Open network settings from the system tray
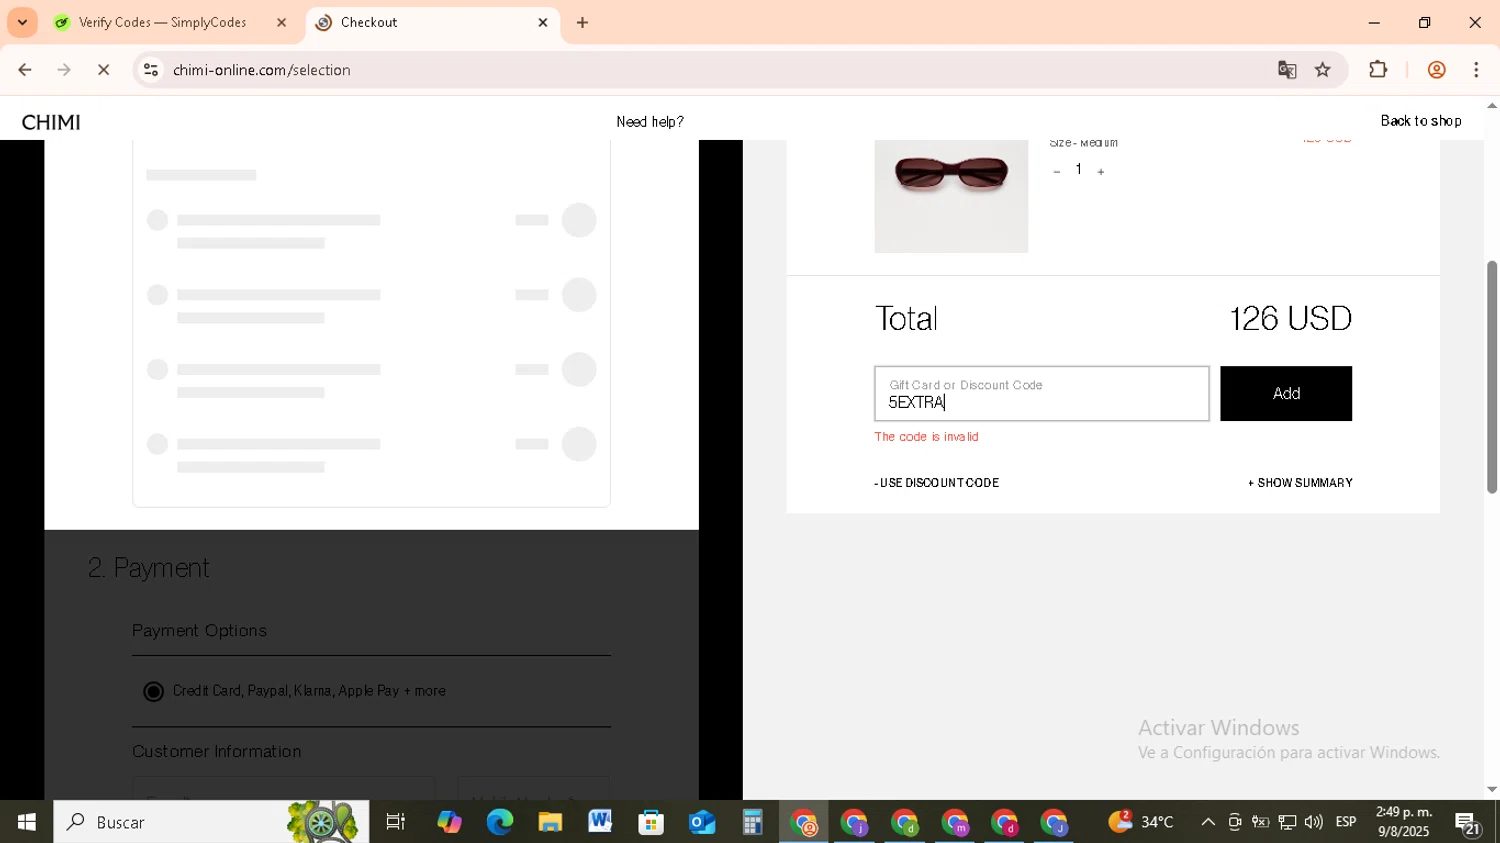1500x843 pixels. [x=1287, y=822]
